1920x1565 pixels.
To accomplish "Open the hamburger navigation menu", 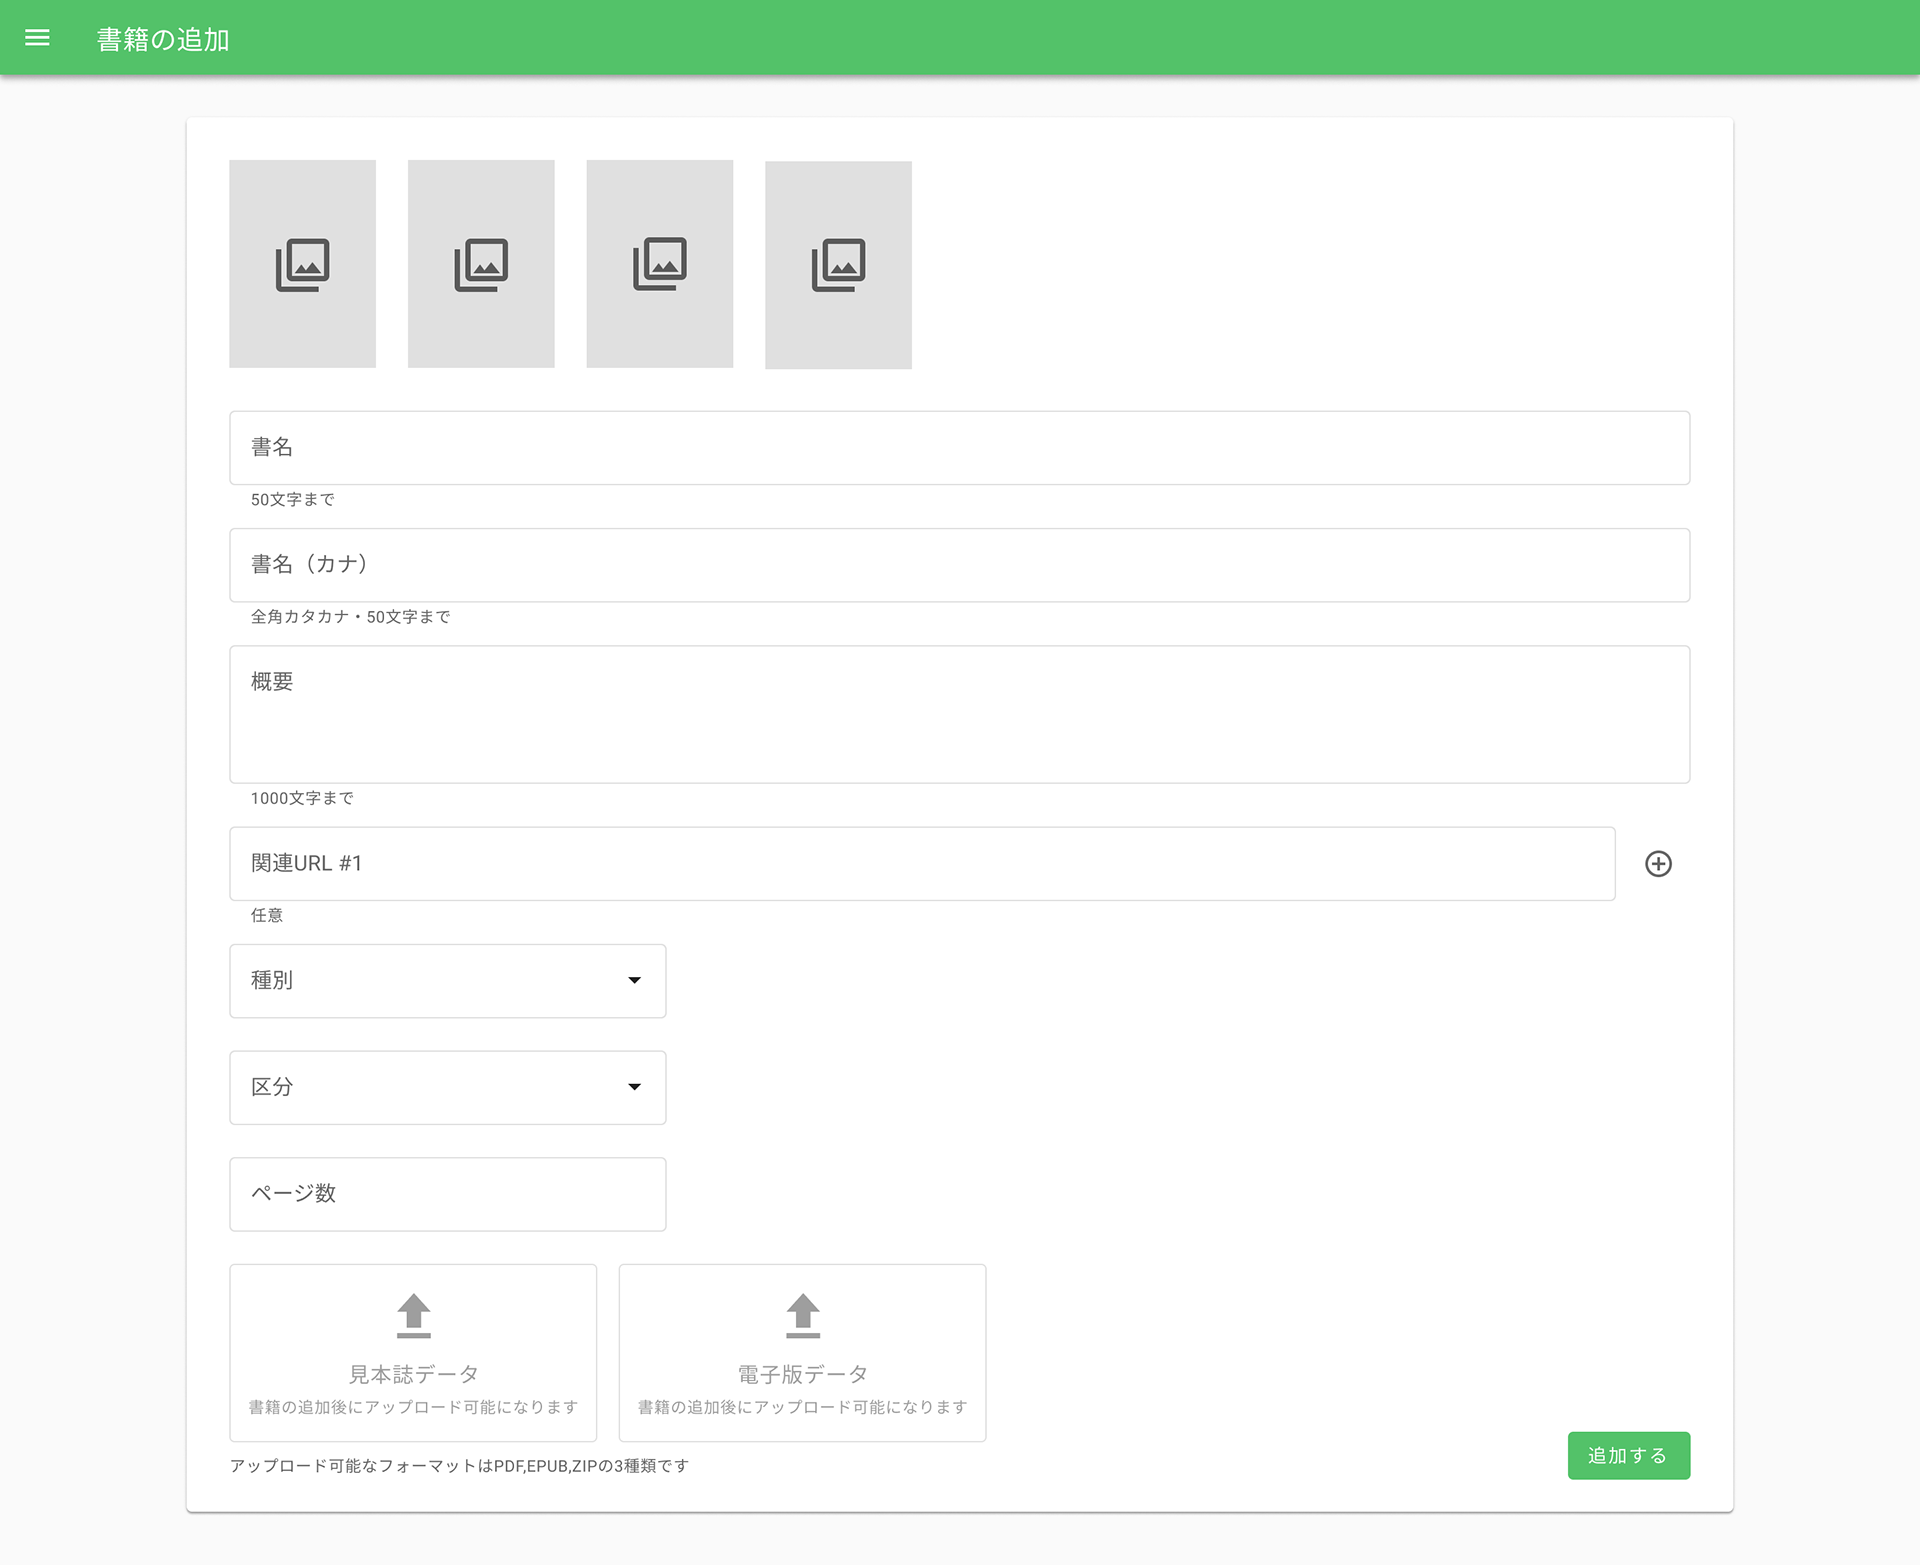I will (37, 38).
